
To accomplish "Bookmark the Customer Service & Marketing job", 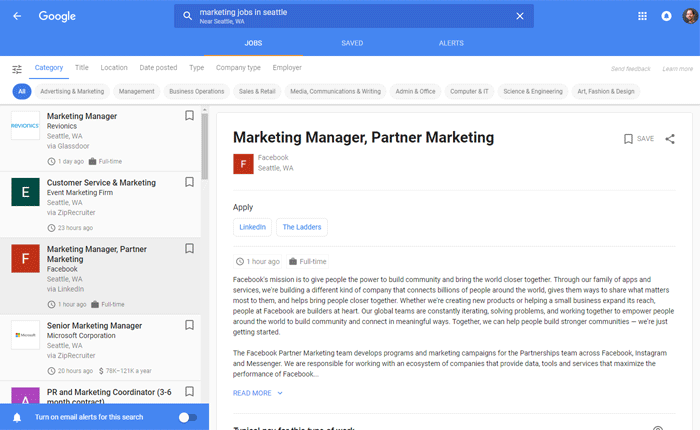I will (x=189, y=183).
